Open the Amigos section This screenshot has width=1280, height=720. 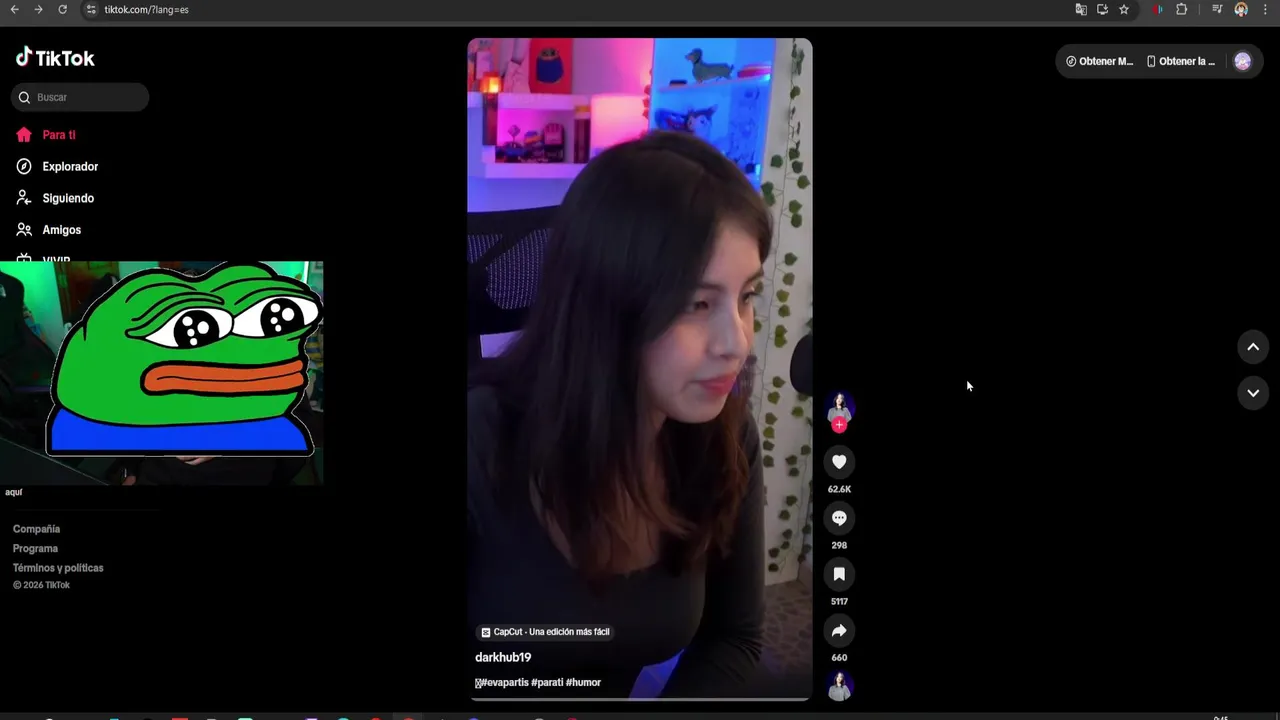[61, 230]
